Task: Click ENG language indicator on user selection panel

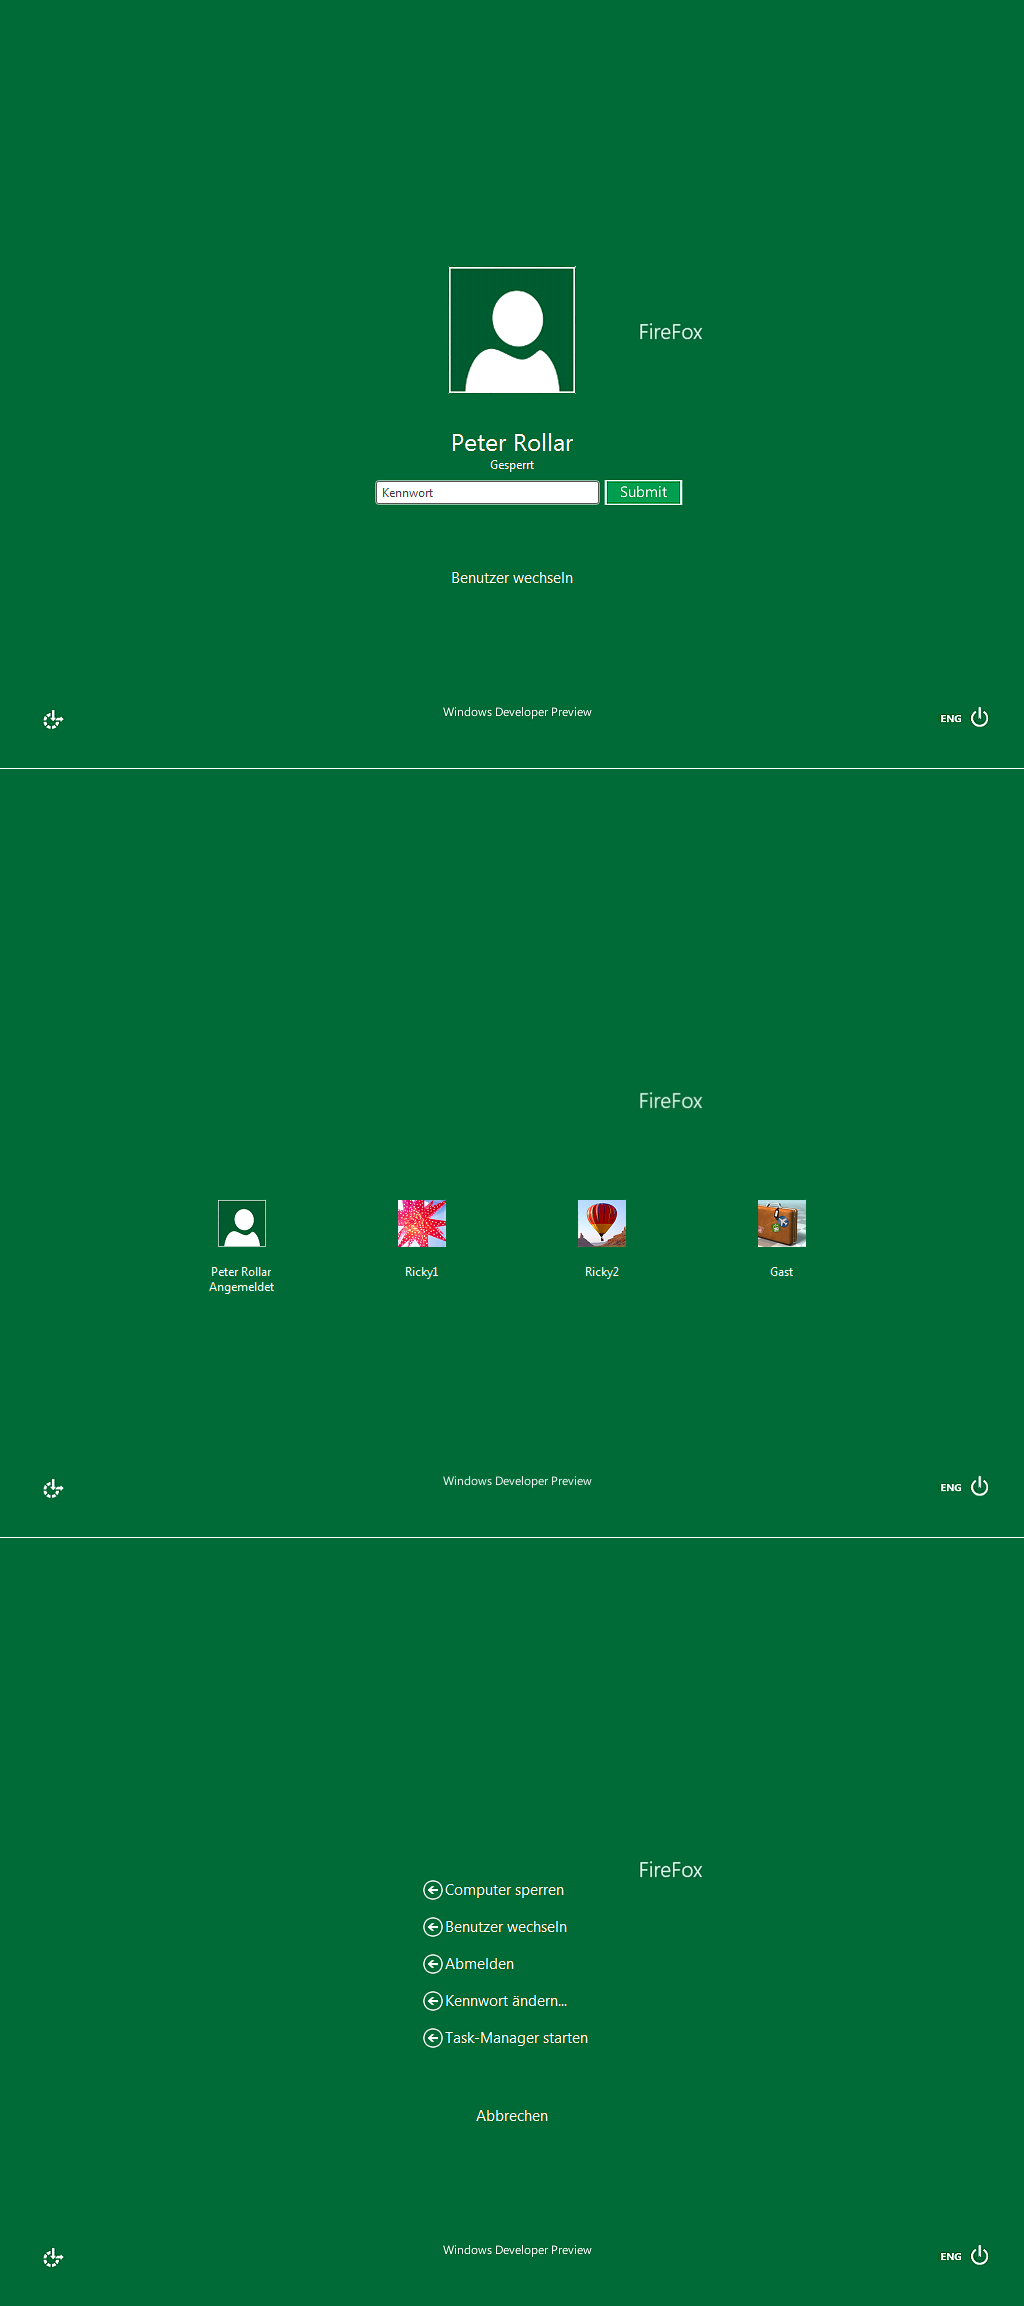Action: (x=950, y=1488)
